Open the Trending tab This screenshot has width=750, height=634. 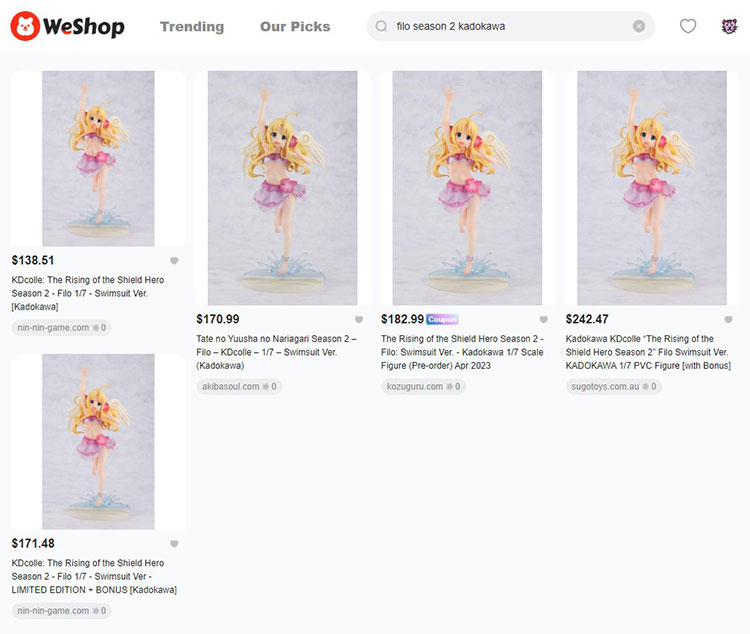coord(192,26)
